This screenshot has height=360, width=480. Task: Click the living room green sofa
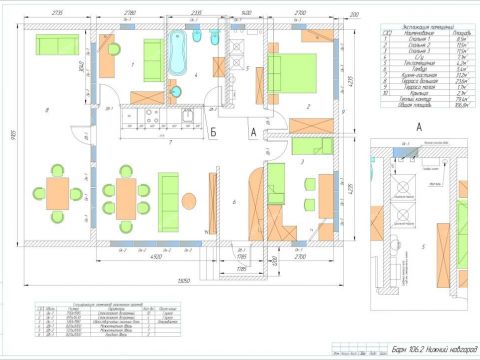coord(168,202)
